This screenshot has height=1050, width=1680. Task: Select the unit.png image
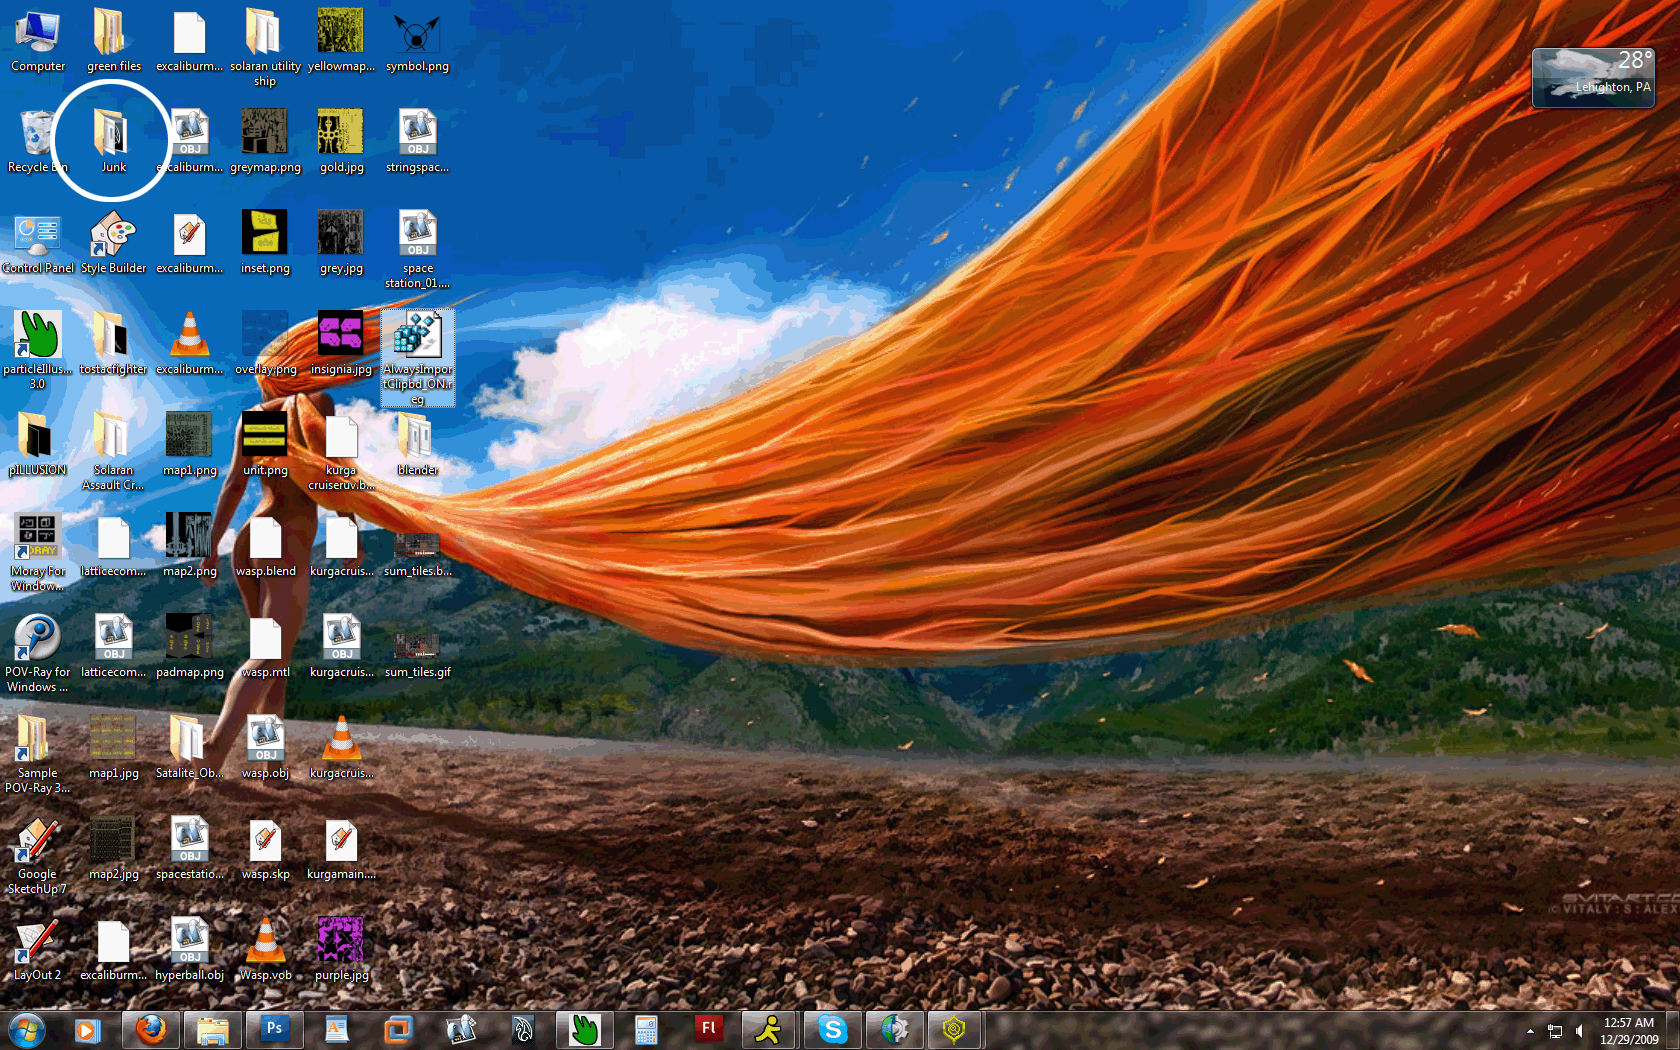(x=265, y=445)
